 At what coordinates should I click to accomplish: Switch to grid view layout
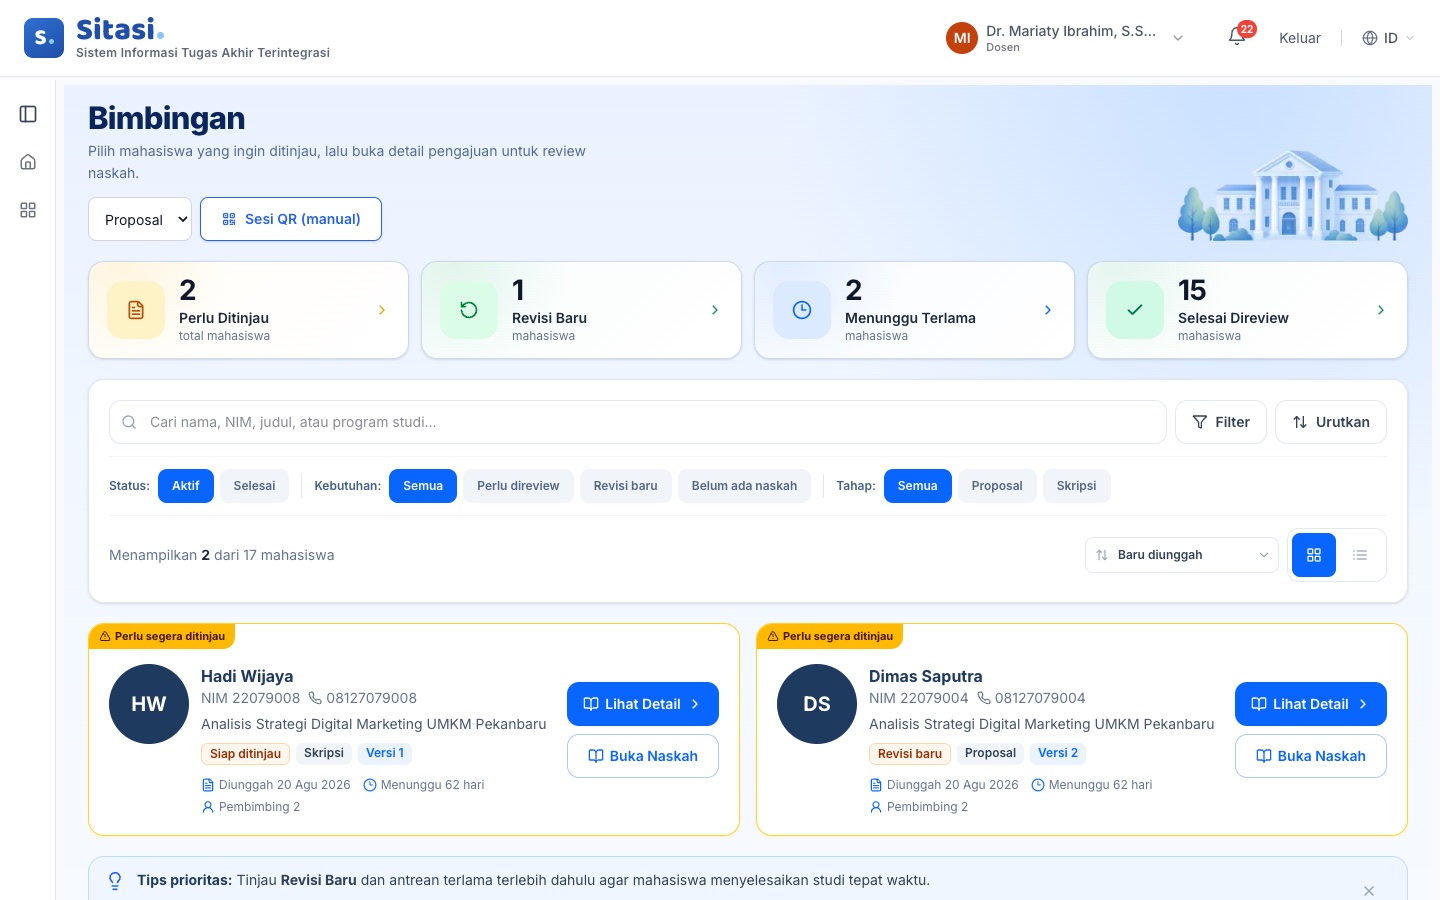[x=1314, y=555]
